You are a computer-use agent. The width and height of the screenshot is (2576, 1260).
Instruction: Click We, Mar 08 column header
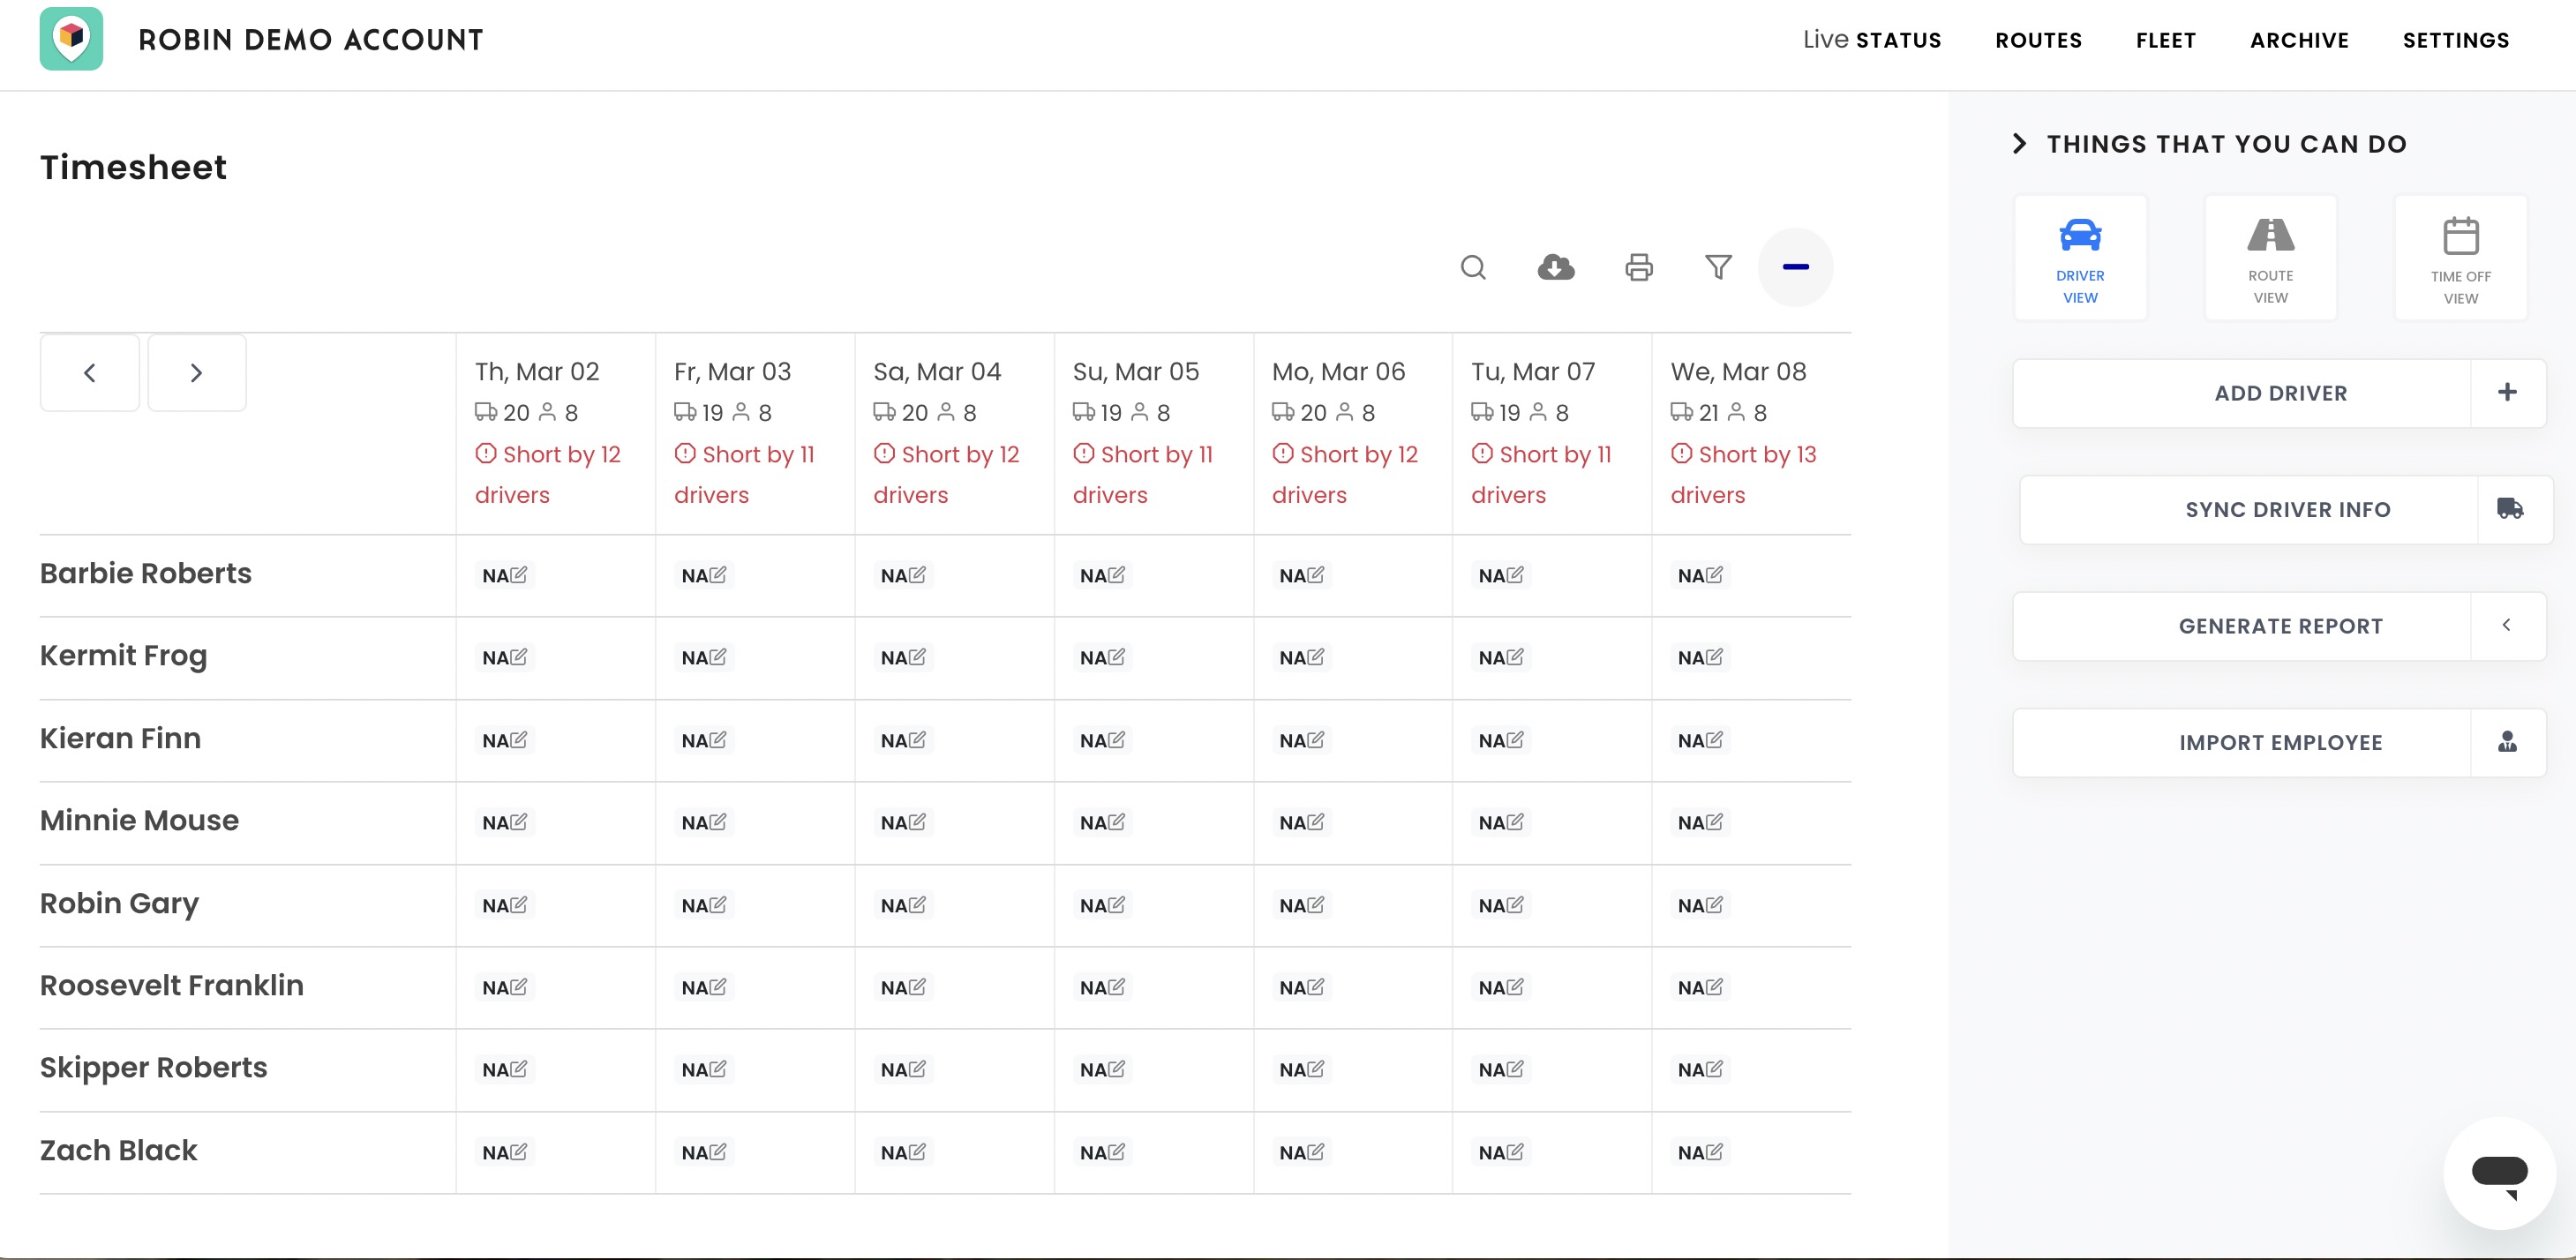coord(1738,372)
